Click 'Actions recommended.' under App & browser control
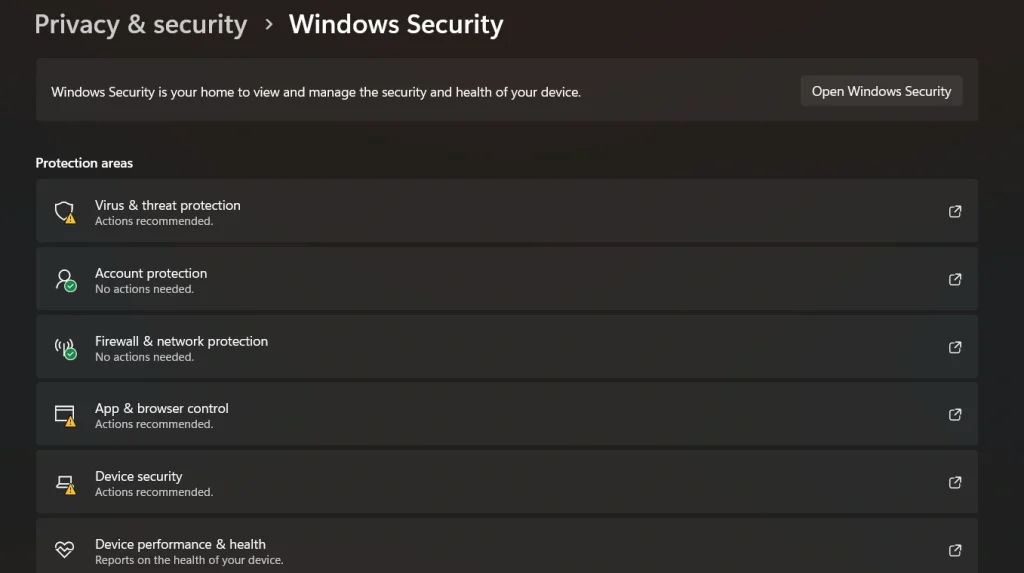 (154, 425)
